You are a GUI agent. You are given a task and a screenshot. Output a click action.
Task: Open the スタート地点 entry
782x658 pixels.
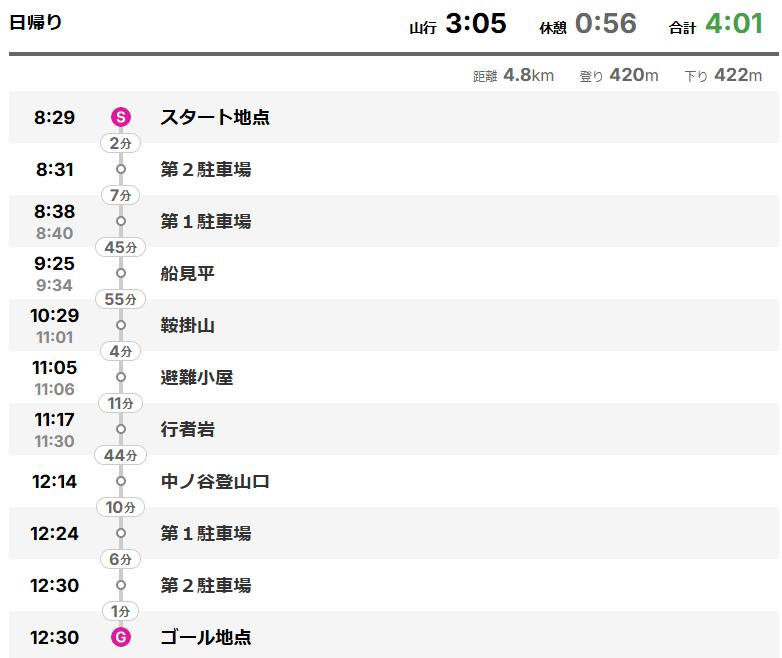[x=215, y=117]
